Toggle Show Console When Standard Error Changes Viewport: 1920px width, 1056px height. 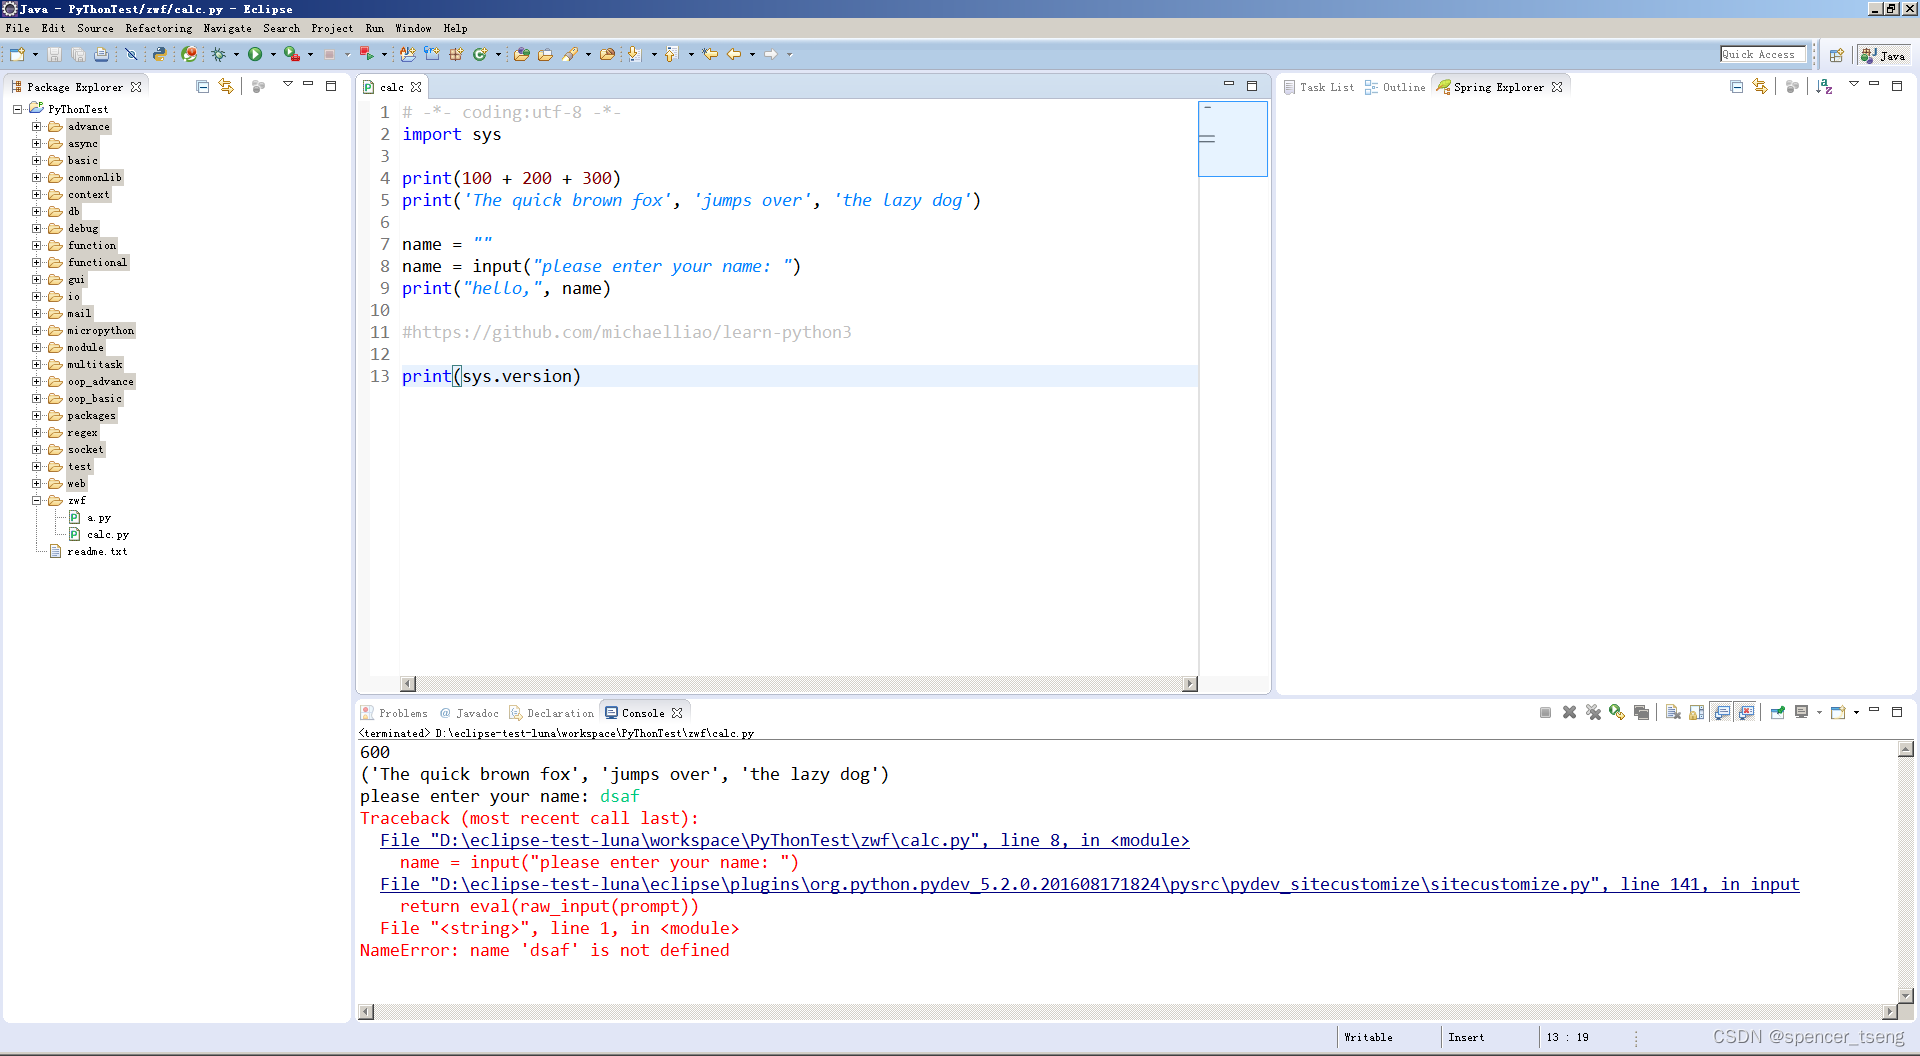(1746, 712)
